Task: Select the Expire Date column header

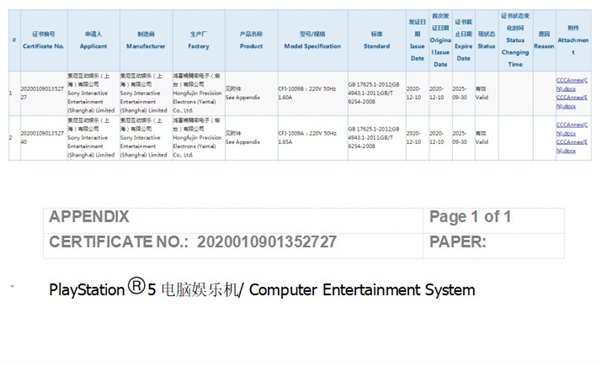Action: 463,40
